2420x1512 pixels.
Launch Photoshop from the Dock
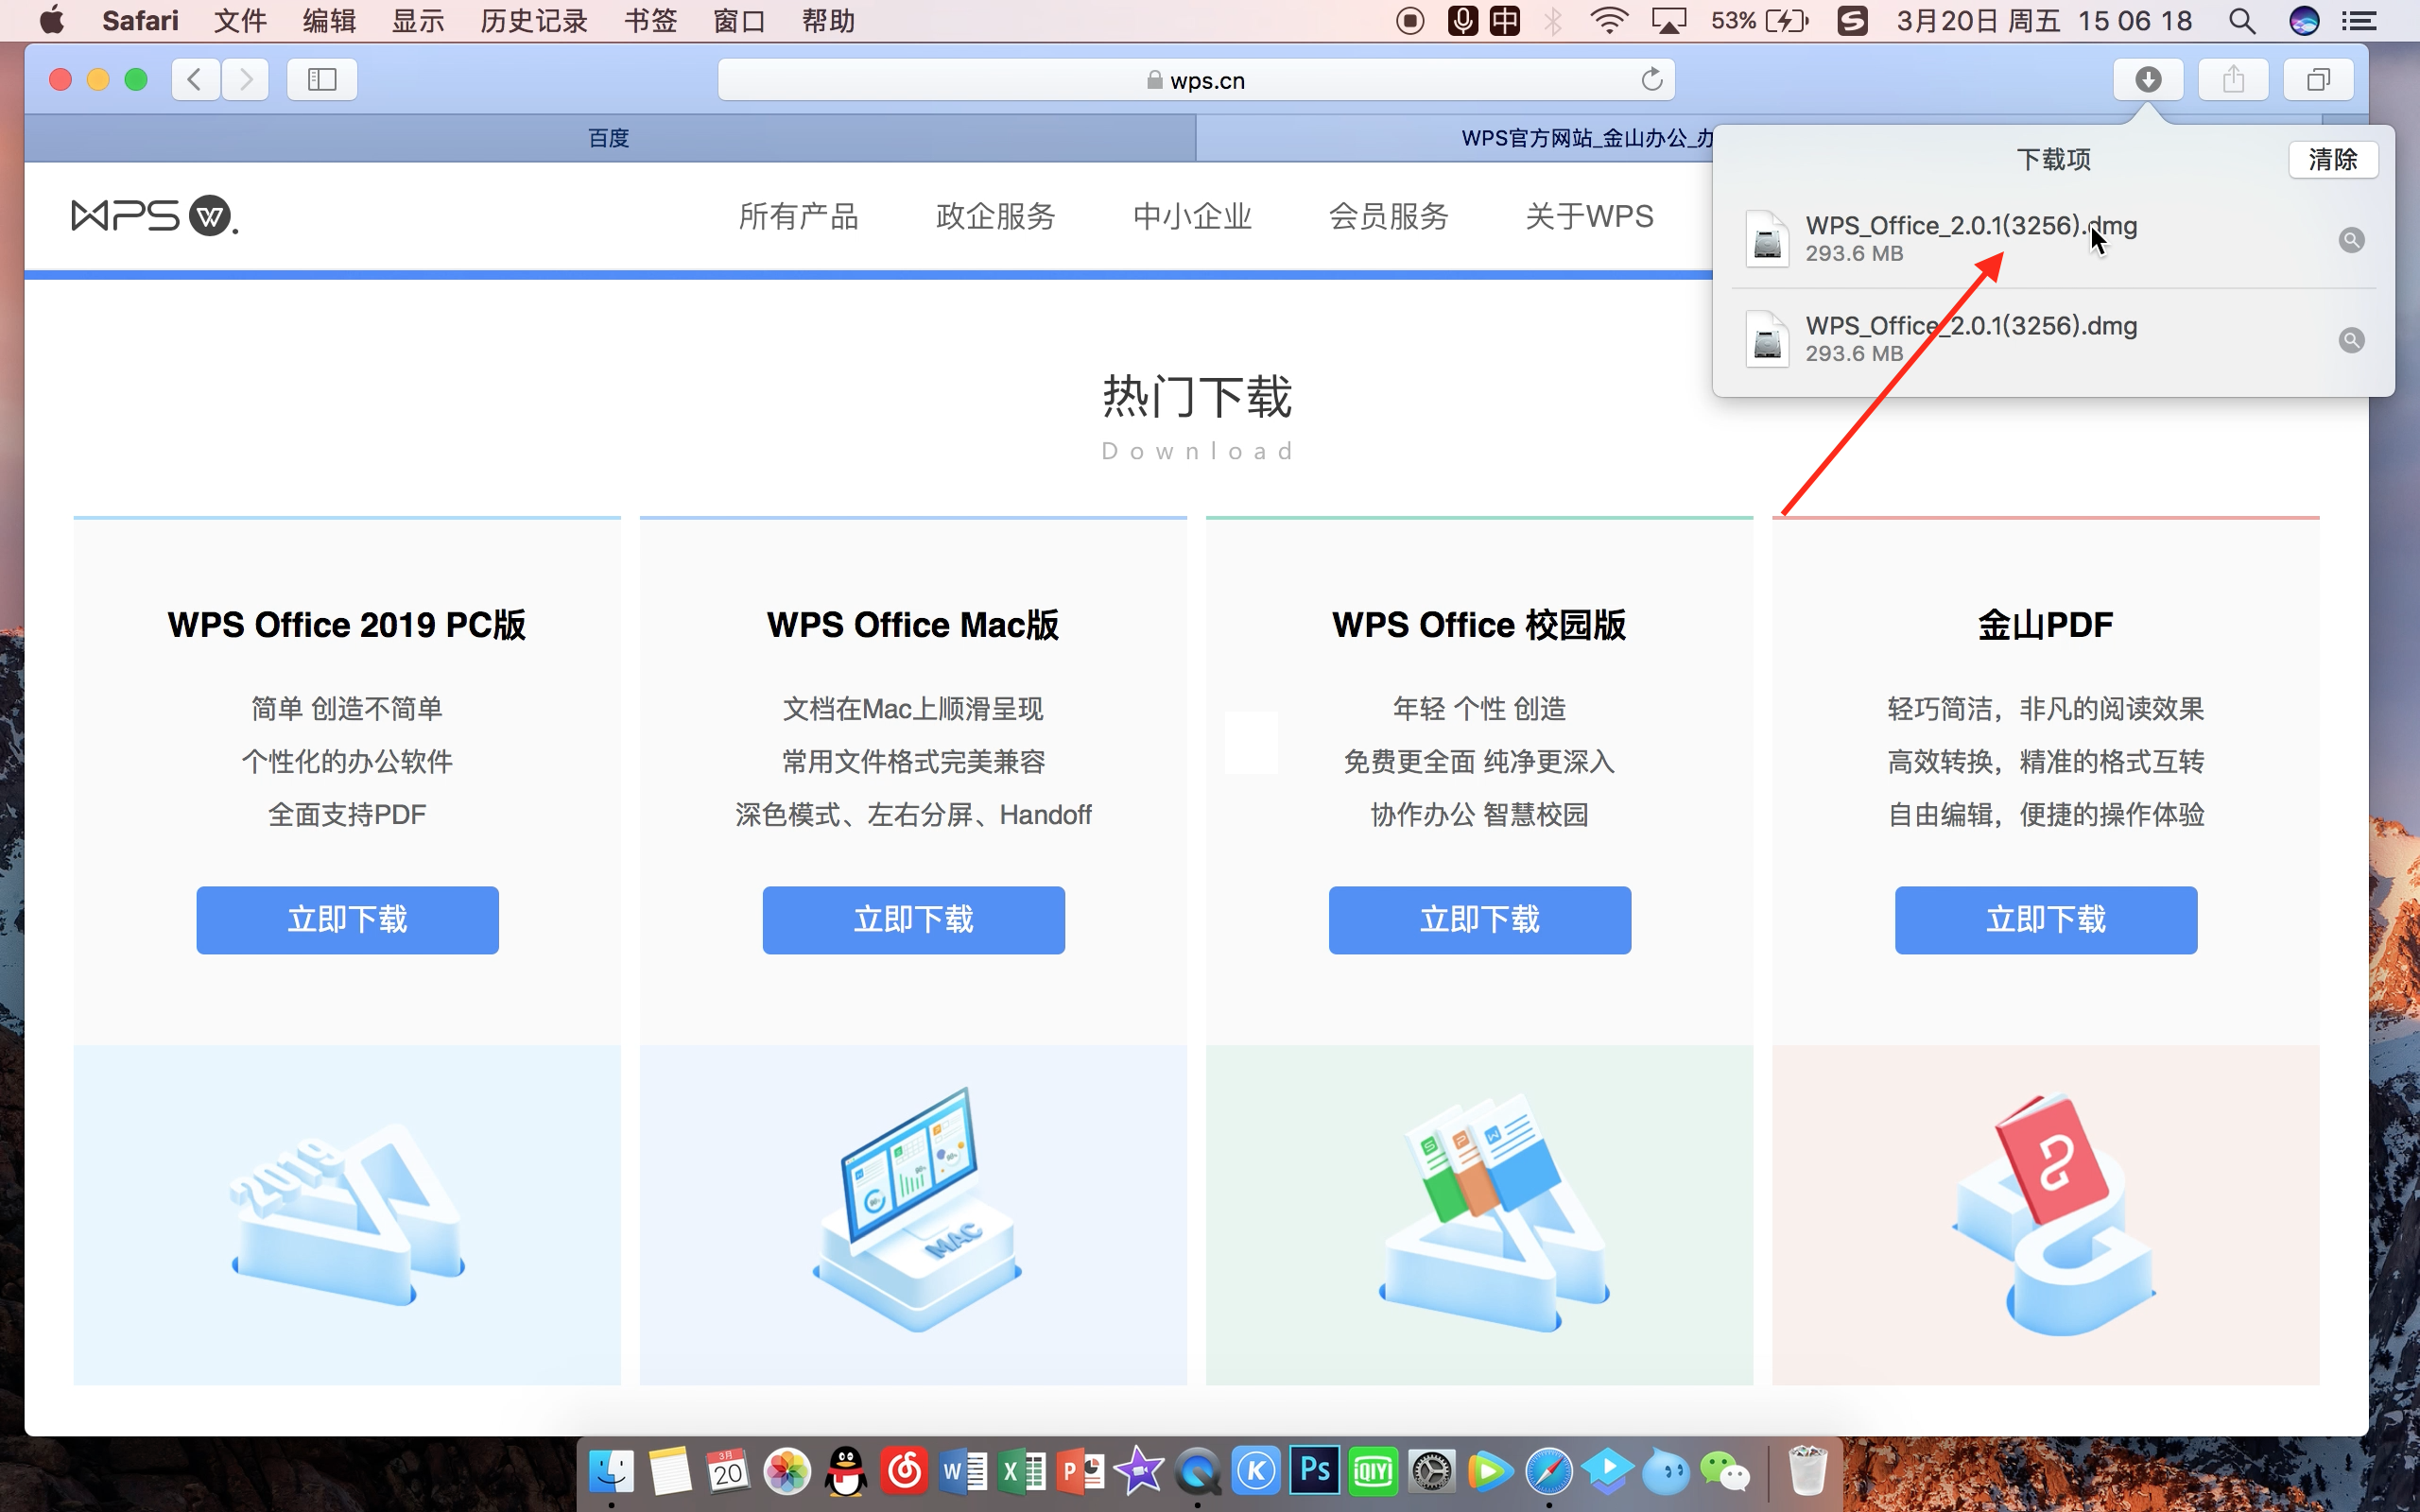tap(1315, 1471)
